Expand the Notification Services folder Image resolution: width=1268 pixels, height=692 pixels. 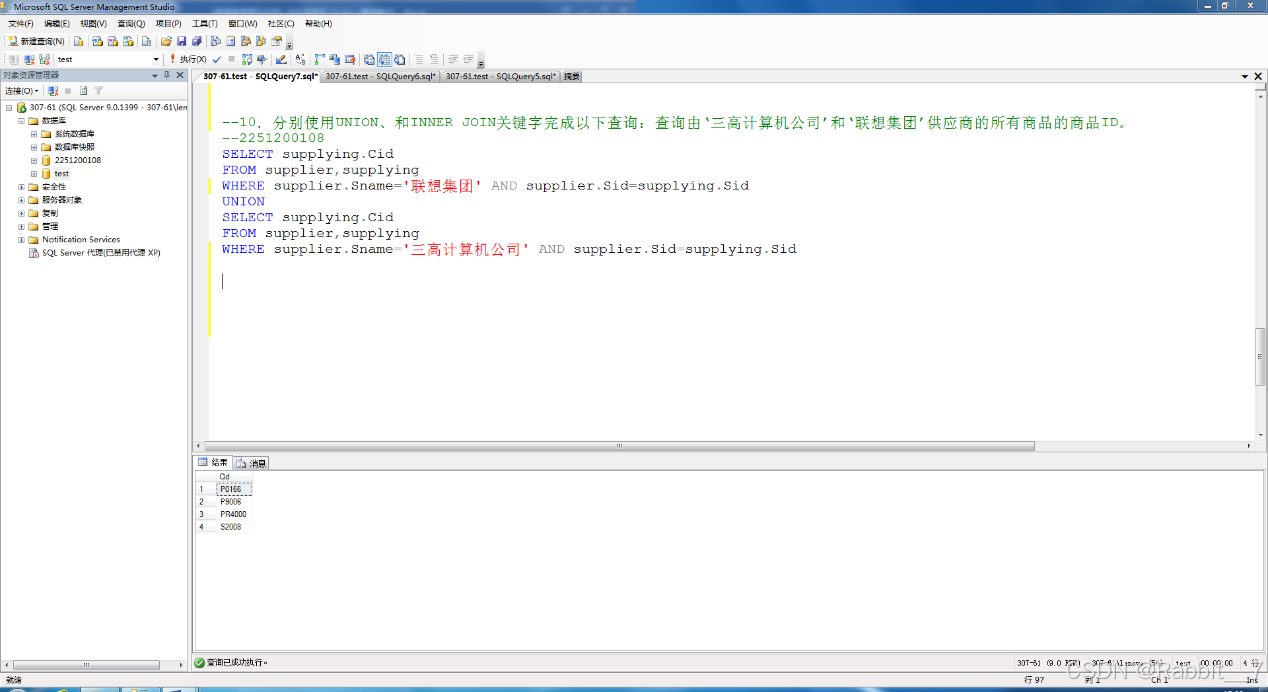(x=21, y=239)
